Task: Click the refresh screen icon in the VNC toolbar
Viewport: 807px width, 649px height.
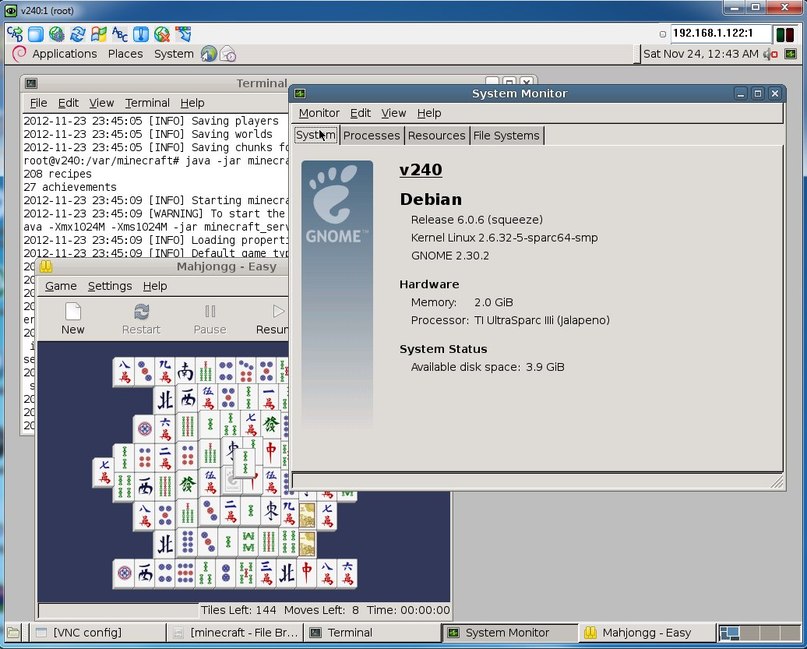Action: click(x=77, y=33)
